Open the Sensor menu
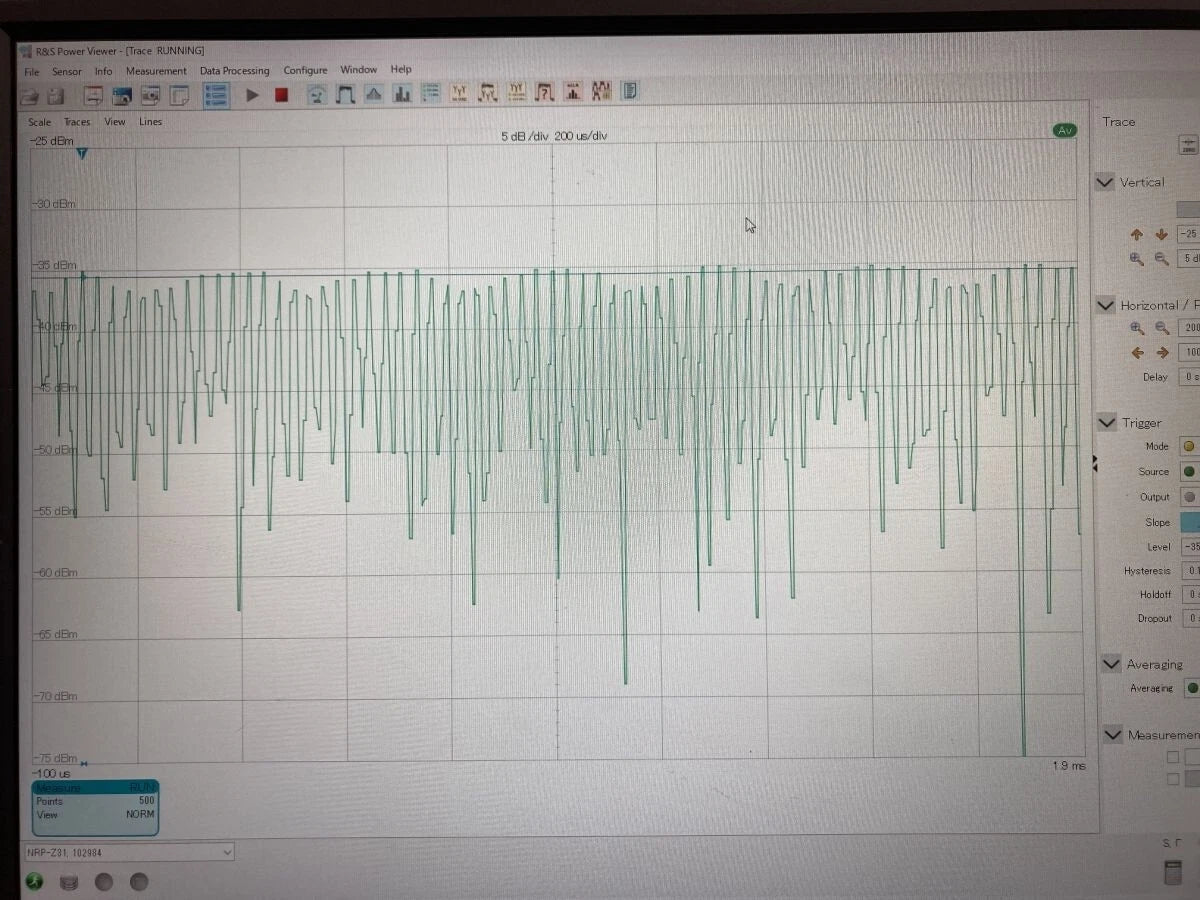This screenshot has width=1200, height=900. [x=67, y=72]
